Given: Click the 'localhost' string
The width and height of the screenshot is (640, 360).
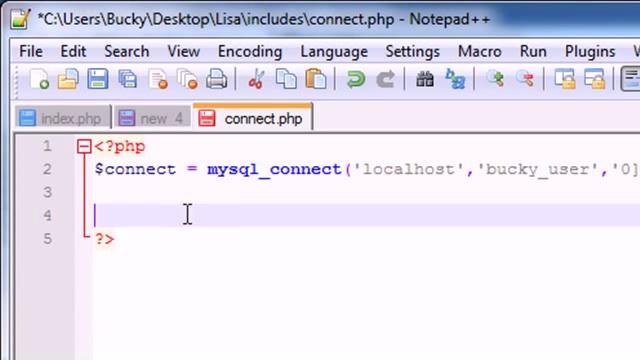Looking at the screenshot, I should tap(409, 169).
